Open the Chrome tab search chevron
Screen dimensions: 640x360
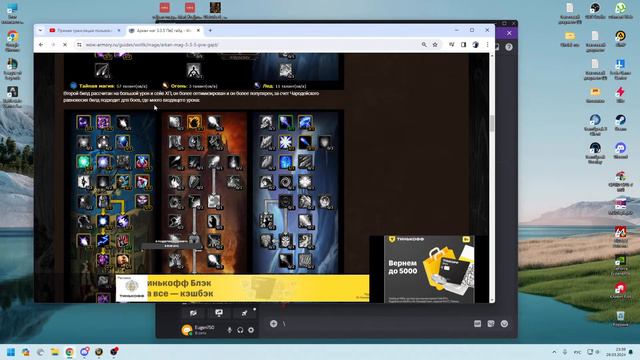tap(40, 30)
